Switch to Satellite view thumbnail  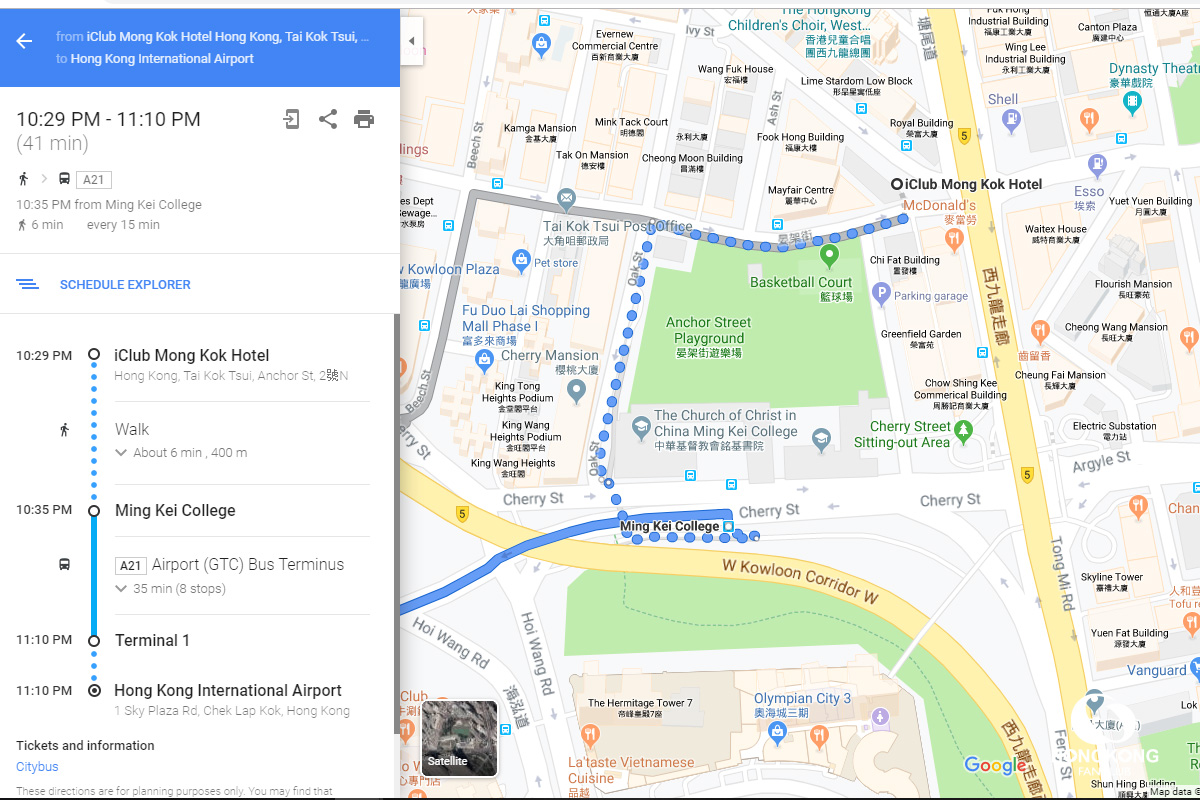tap(459, 738)
